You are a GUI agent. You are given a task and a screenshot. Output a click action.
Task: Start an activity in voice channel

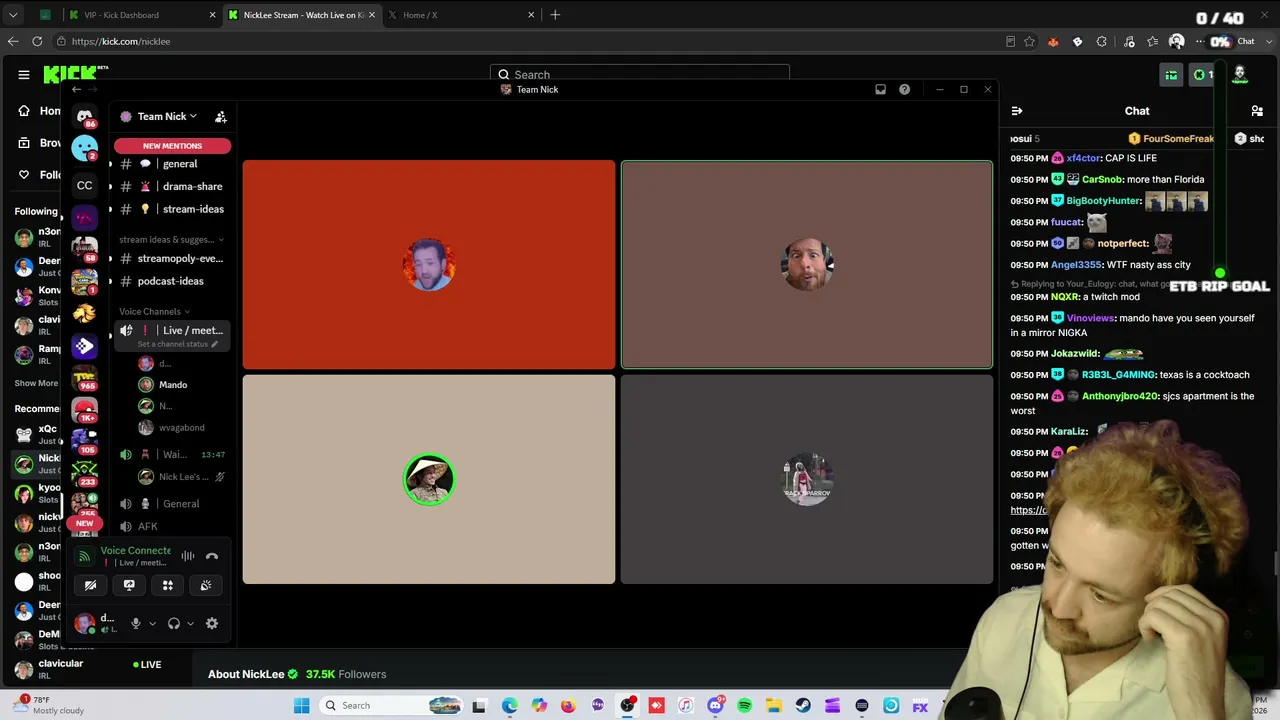point(168,585)
